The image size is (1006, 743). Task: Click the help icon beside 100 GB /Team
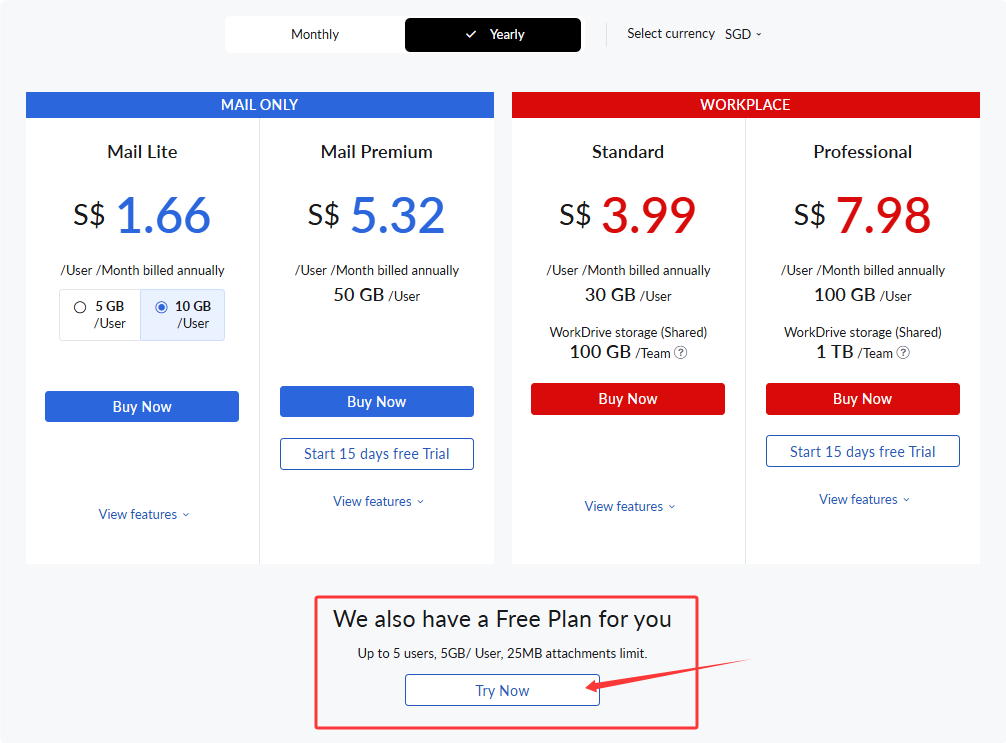click(x=681, y=353)
